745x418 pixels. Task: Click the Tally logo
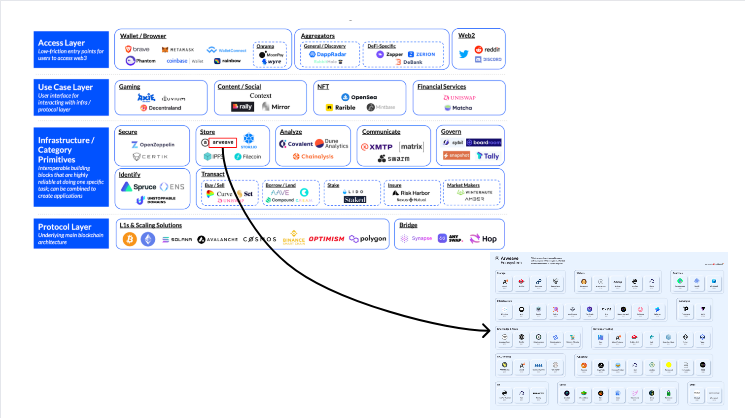(x=488, y=156)
